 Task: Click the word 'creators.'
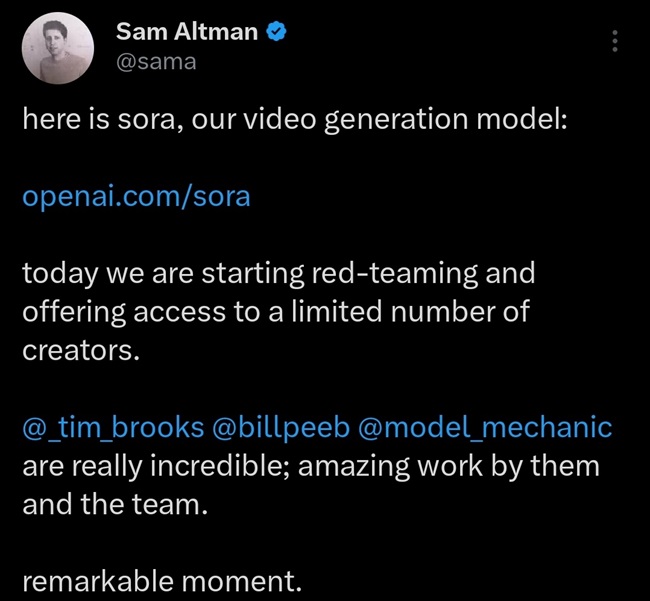point(77,350)
